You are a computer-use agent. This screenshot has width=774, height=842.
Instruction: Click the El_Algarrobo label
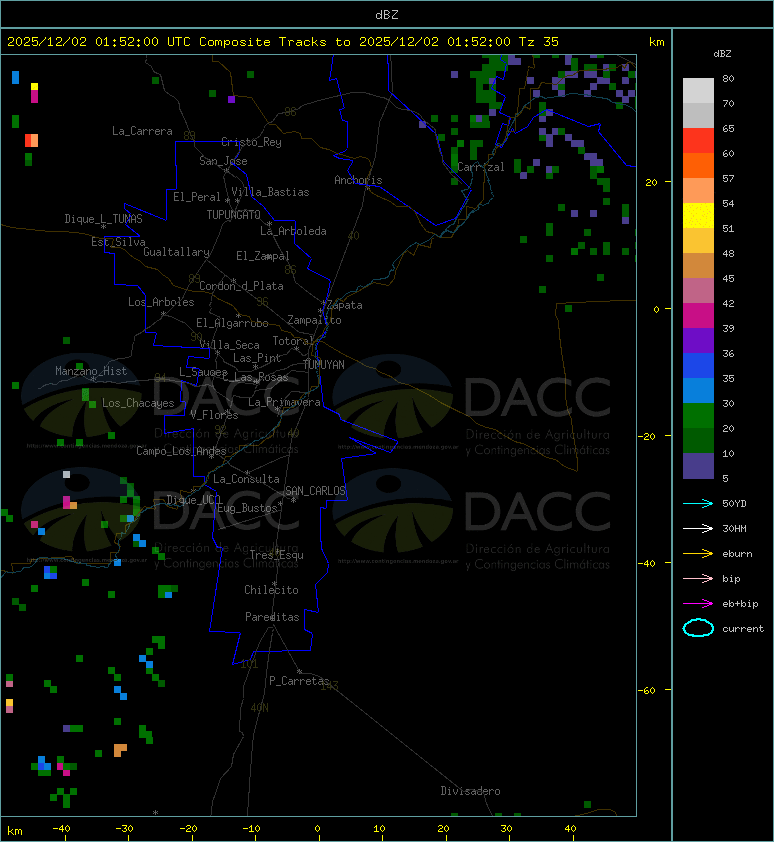tap(232, 323)
